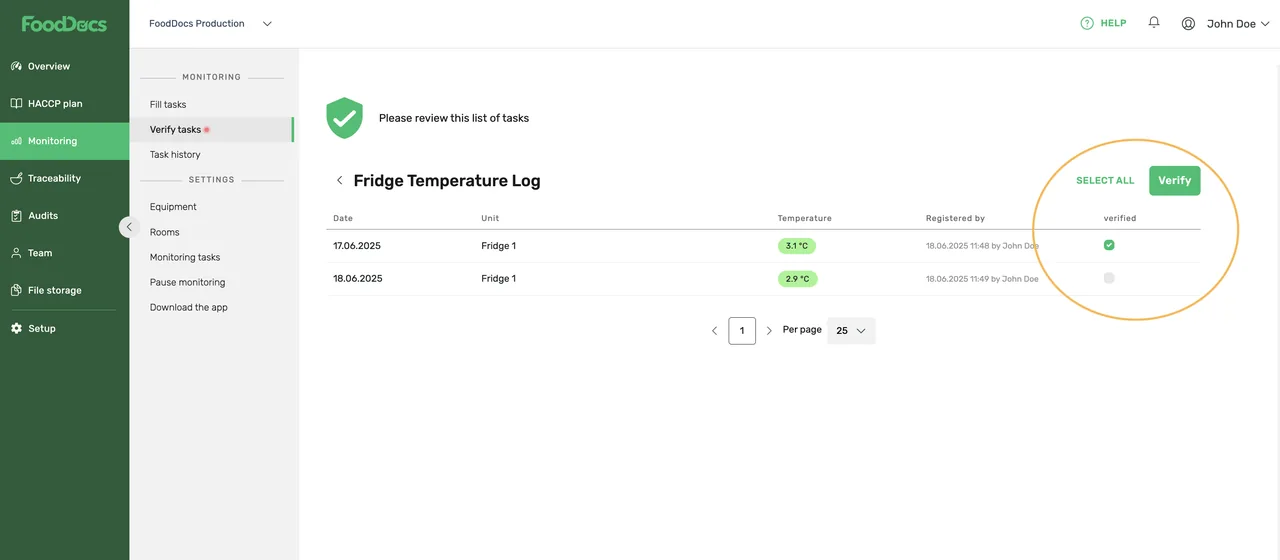The height and width of the screenshot is (560, 1280).
Task: Uncheck verified box for 17.06.2025 row
Action: 1109,245
